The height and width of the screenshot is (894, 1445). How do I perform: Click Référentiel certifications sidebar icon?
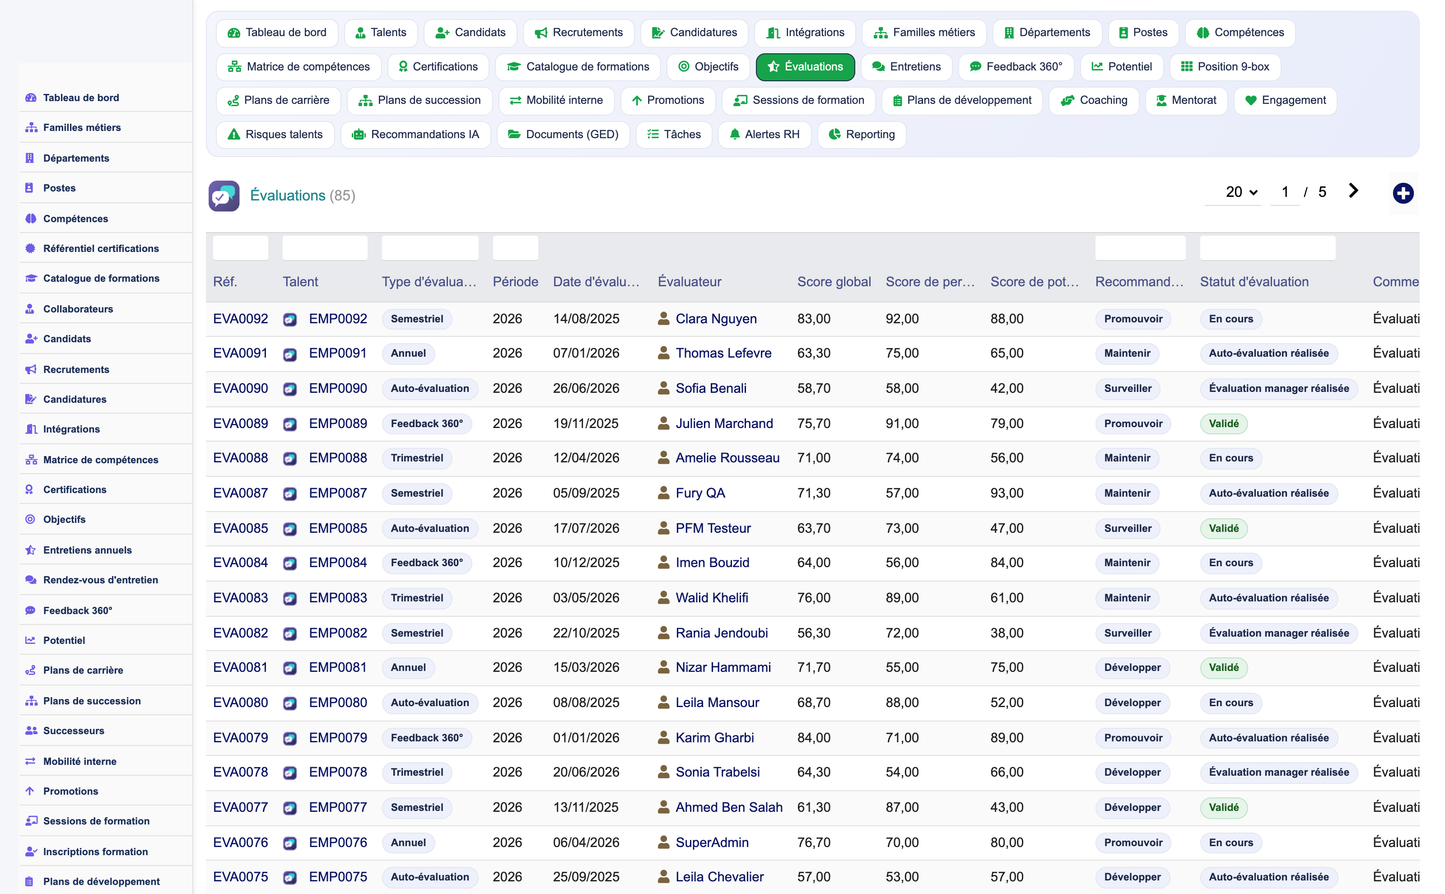pyautogui.click(x=30, y=249)
